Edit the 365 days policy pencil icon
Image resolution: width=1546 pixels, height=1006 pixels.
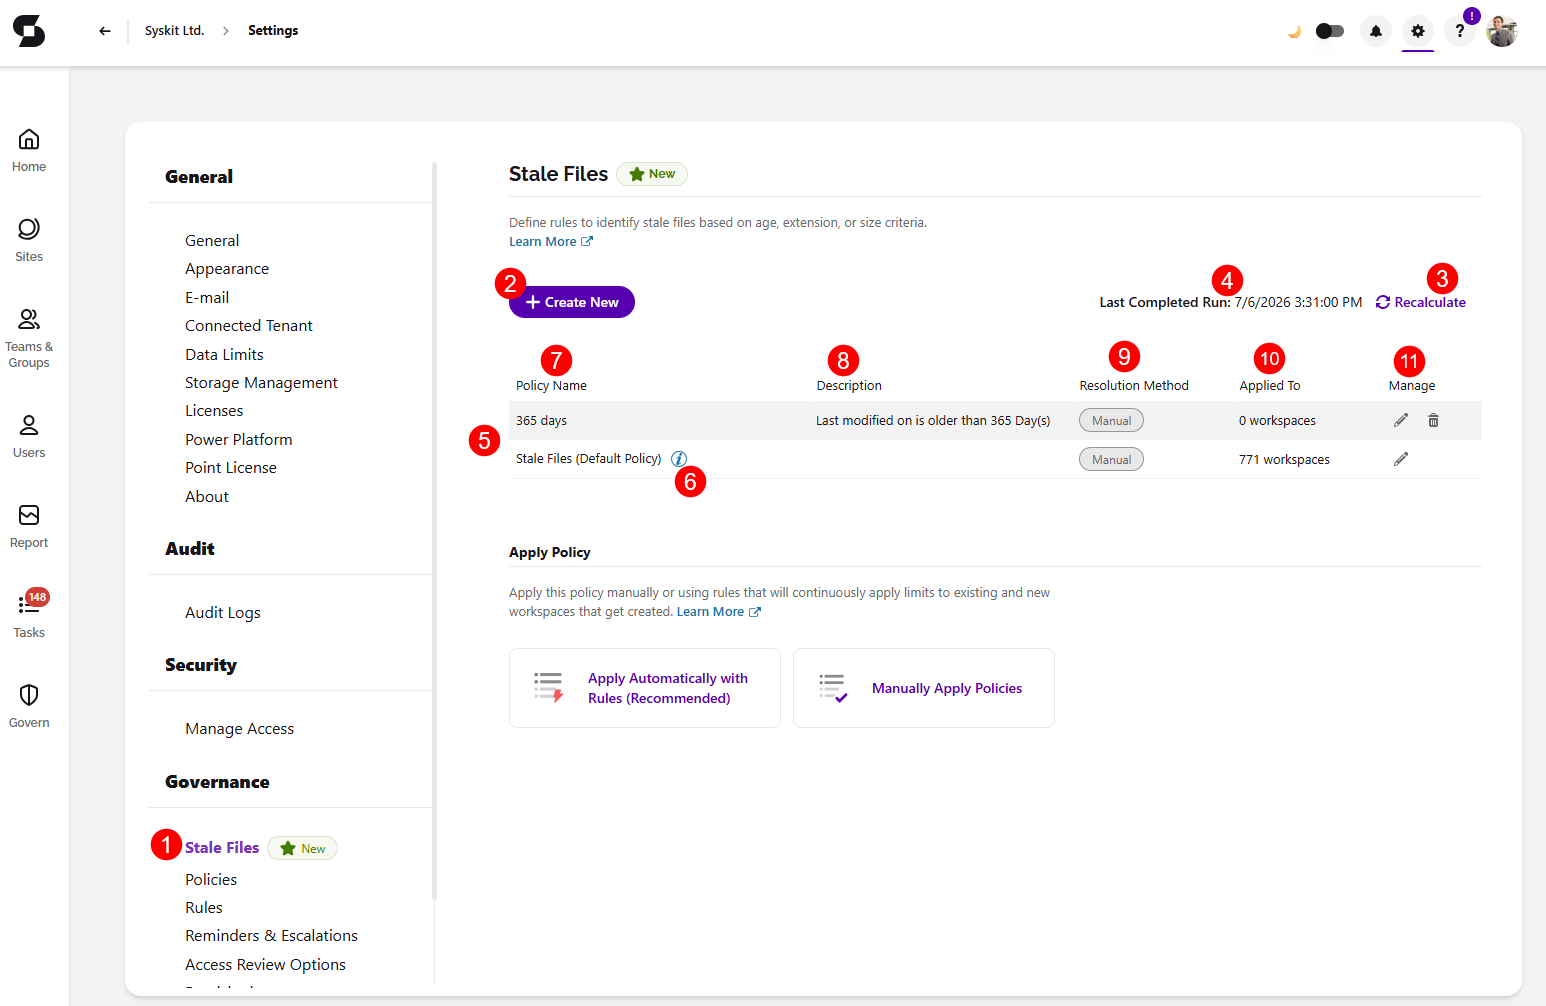1401,421
